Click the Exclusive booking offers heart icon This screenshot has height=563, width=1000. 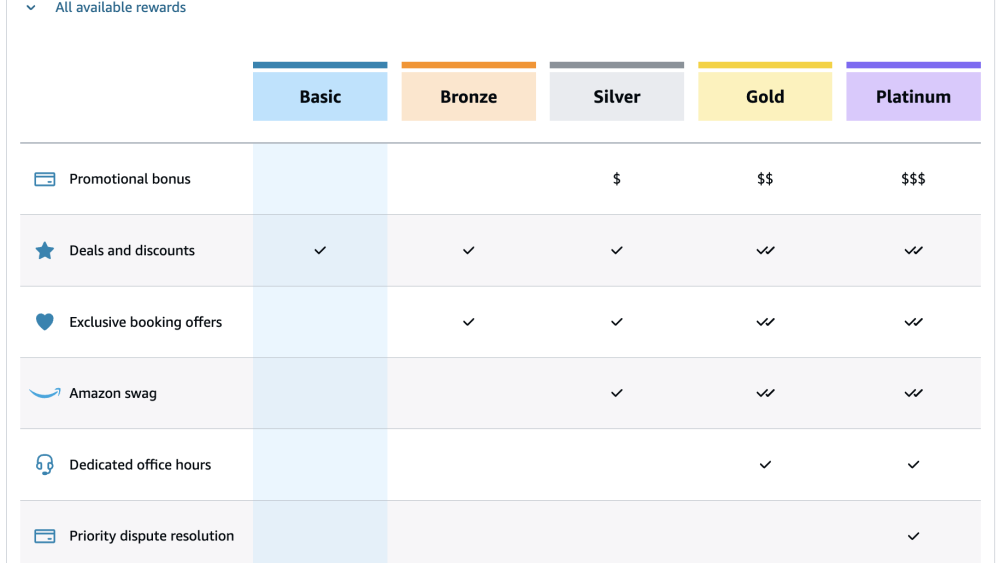[x=45, y=322]
